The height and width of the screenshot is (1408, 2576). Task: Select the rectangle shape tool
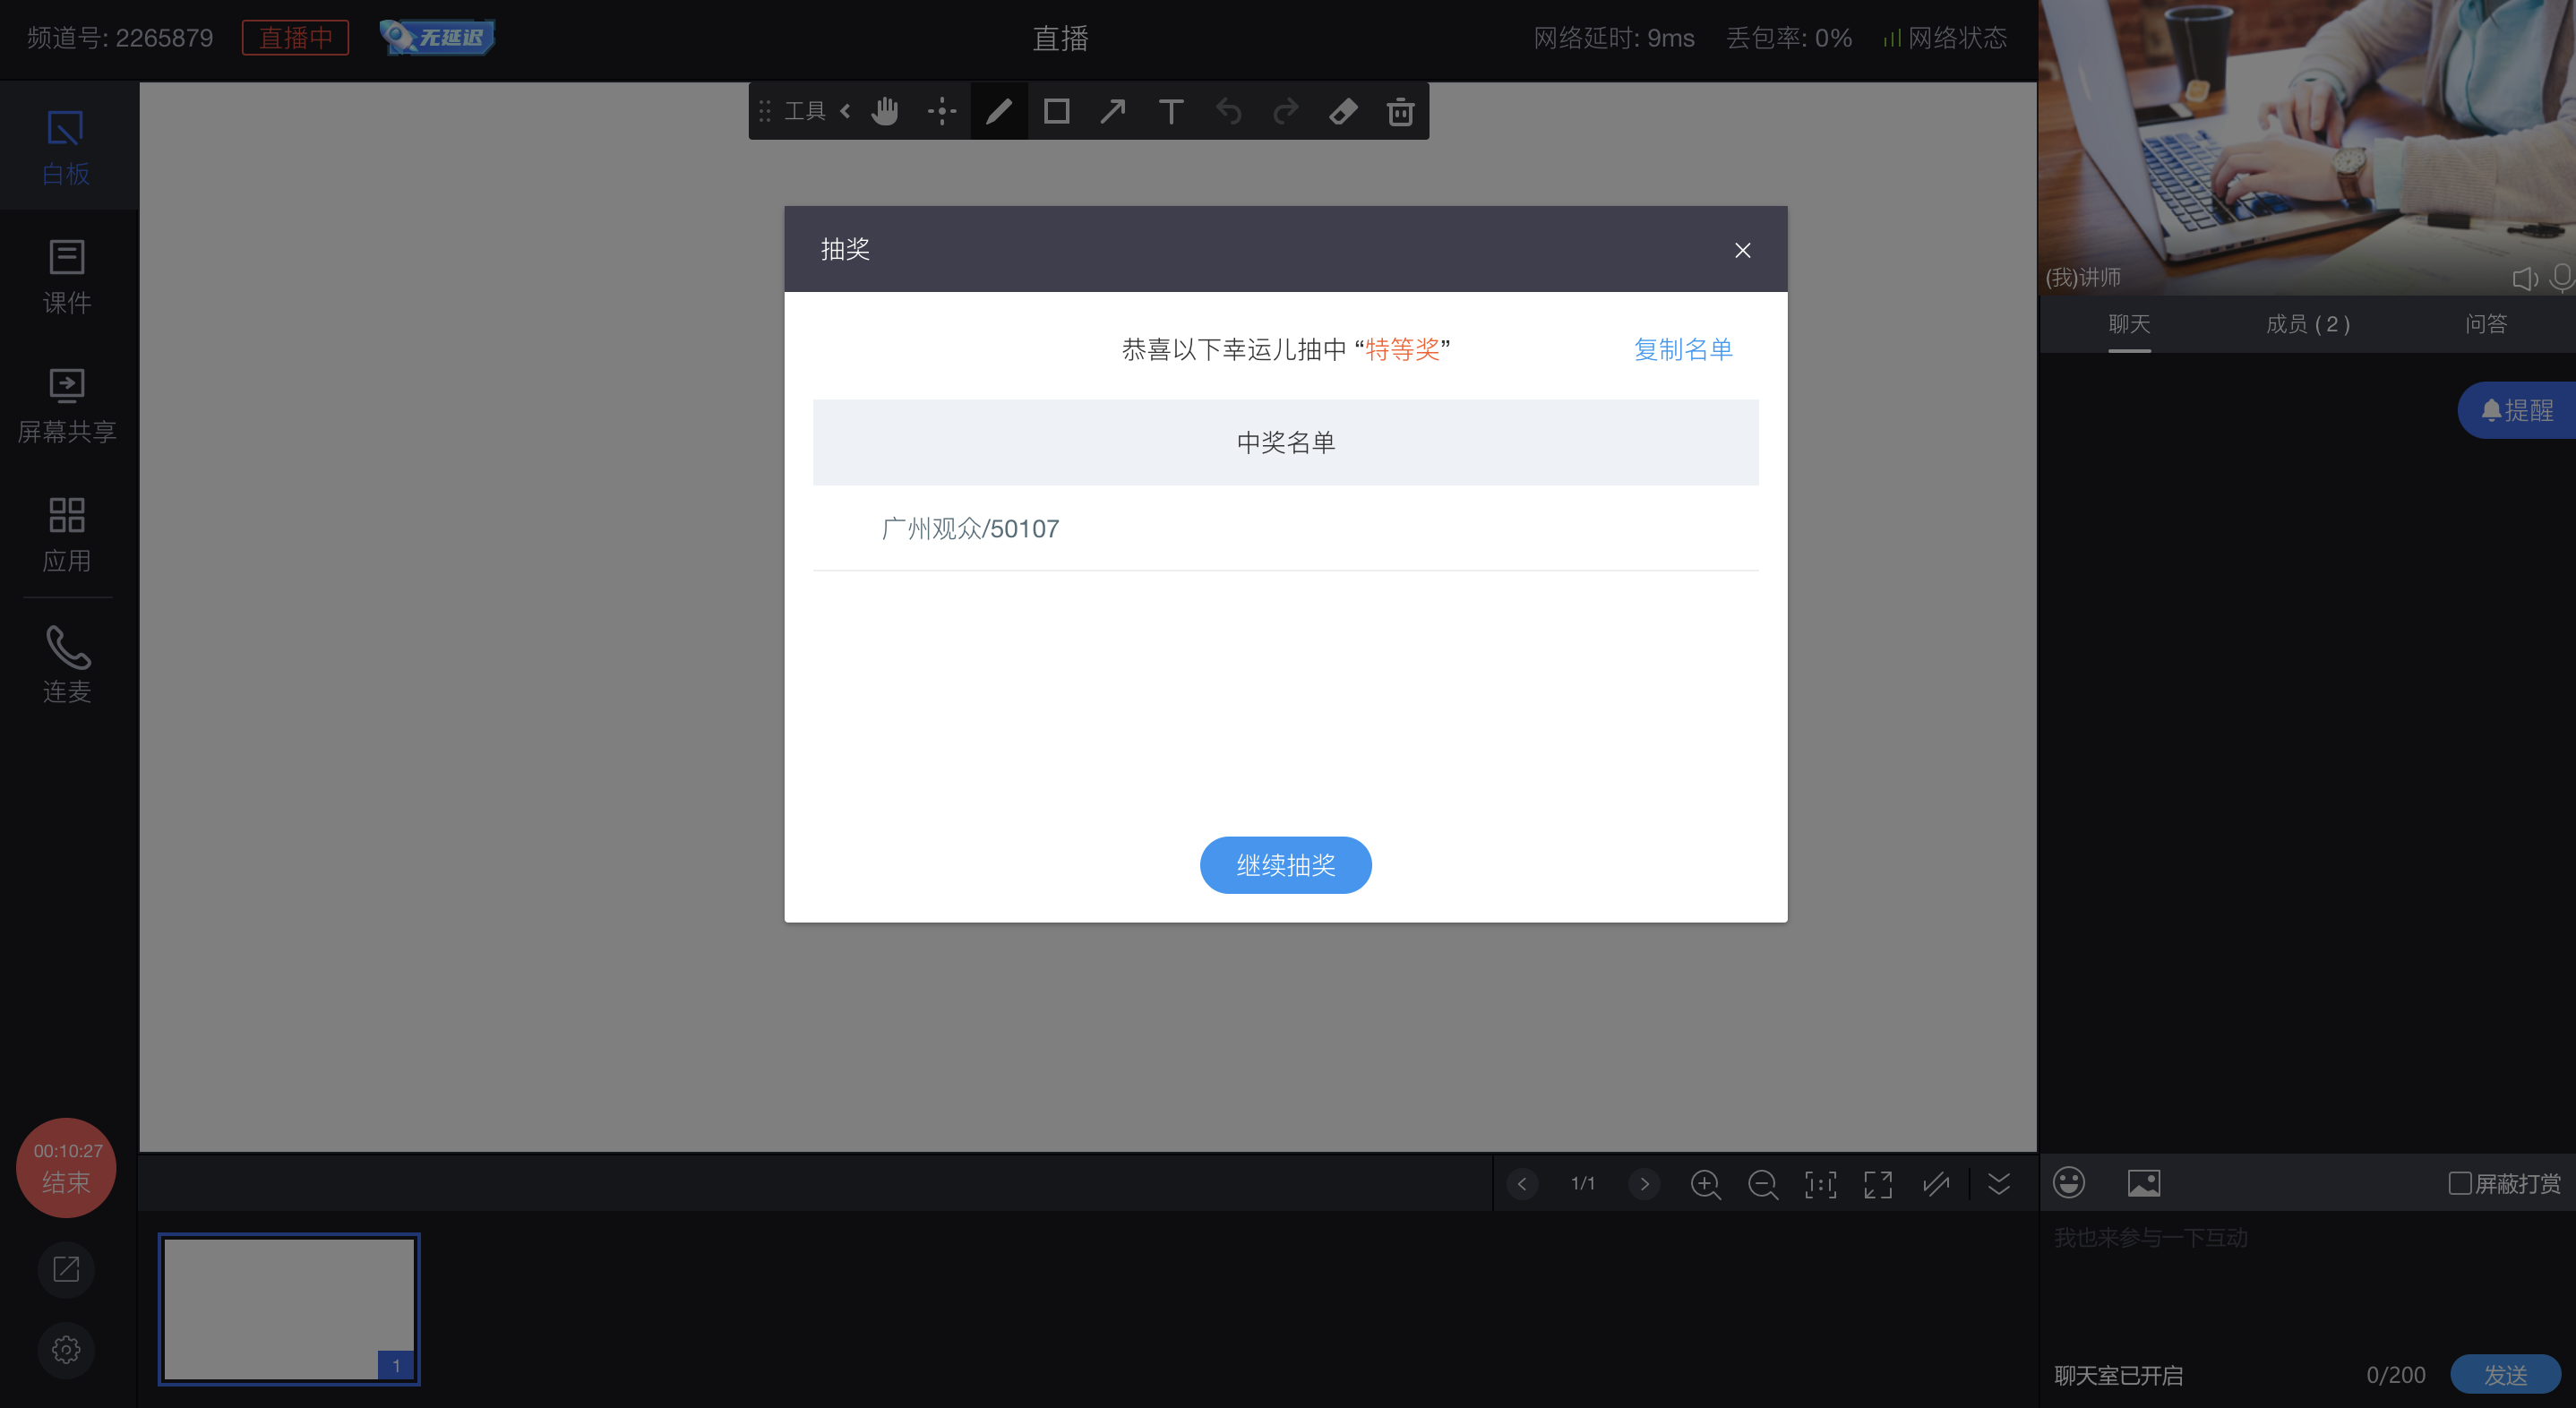tap(1056, 111)
